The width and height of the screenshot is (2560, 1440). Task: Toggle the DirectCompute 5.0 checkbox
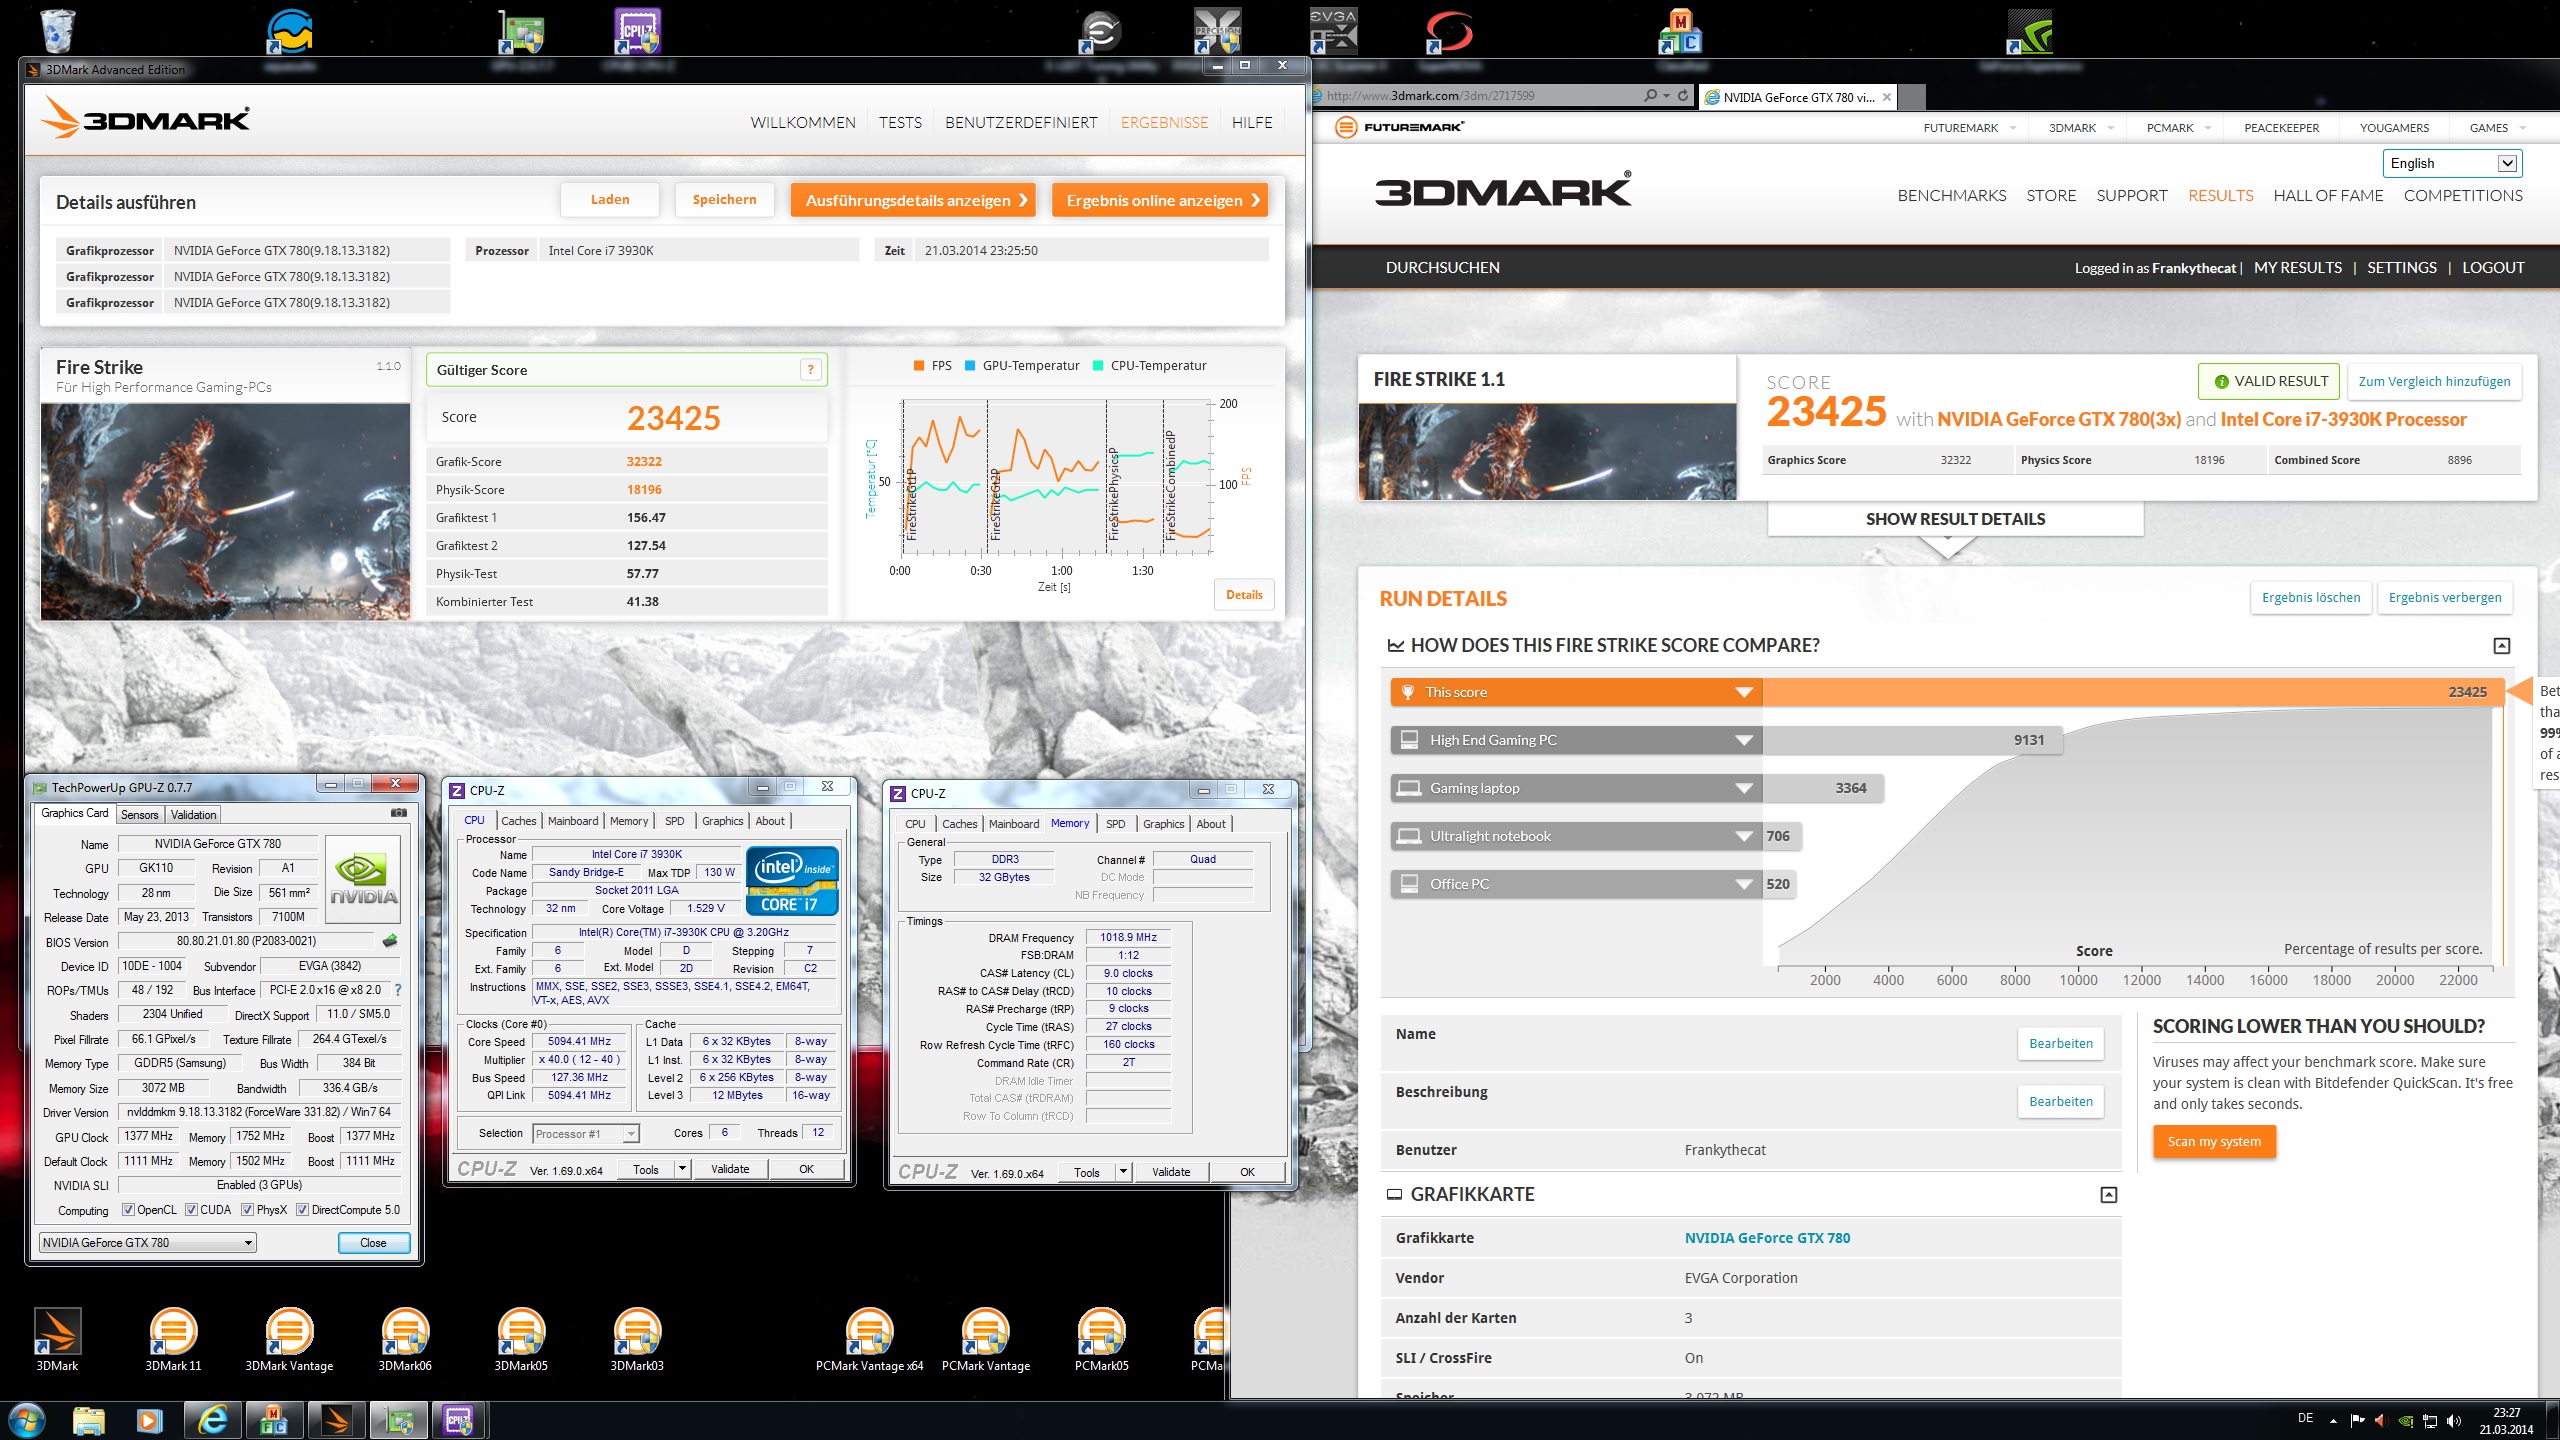point(302,1210)
